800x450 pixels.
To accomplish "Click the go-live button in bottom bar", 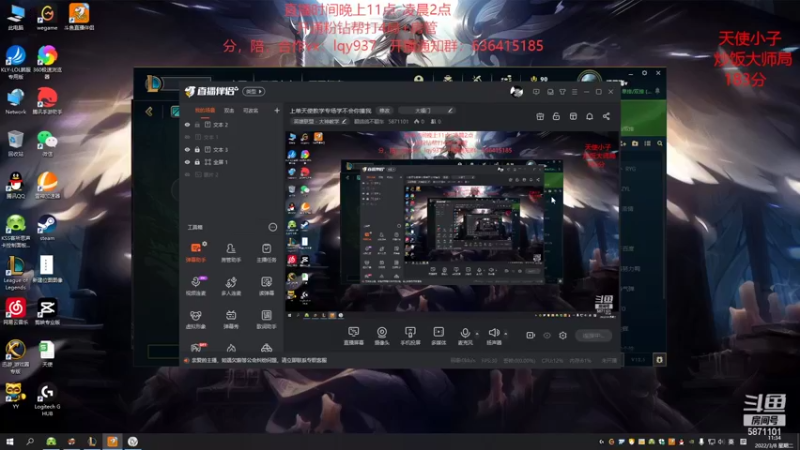I will point(593,335).
